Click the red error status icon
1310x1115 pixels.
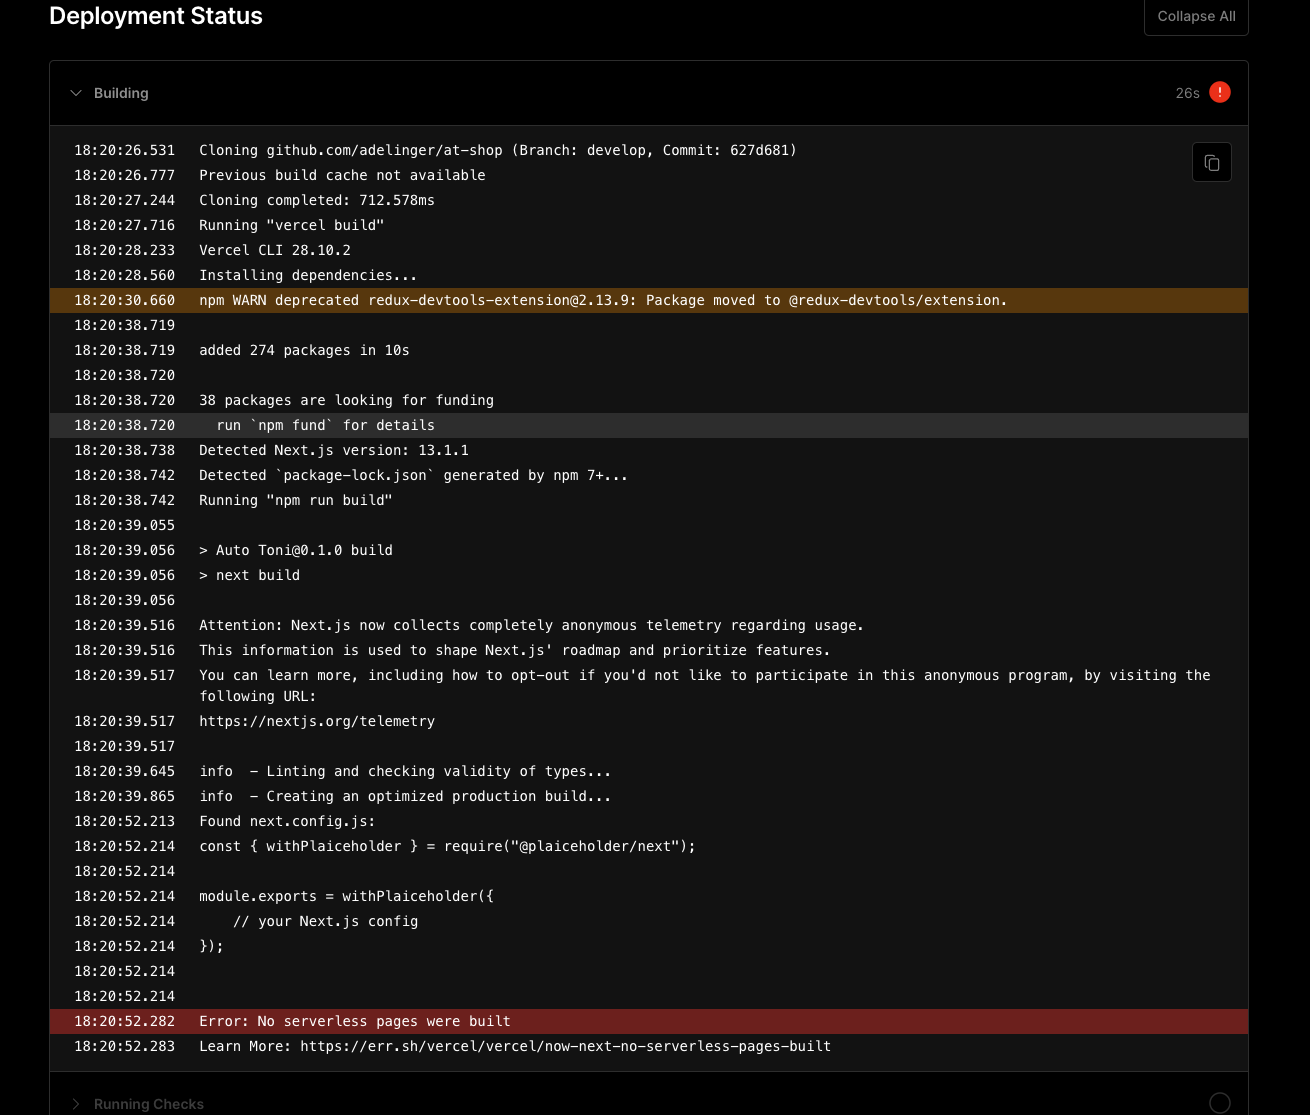tap(1219, 92)
